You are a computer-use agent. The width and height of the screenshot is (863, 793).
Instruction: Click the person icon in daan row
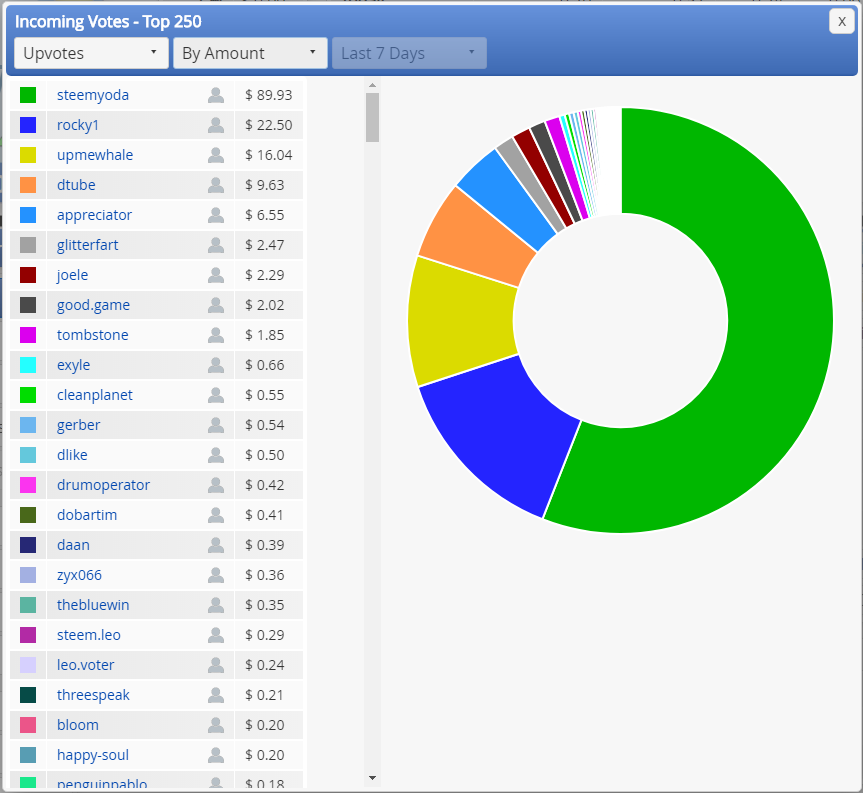point(216,545)
